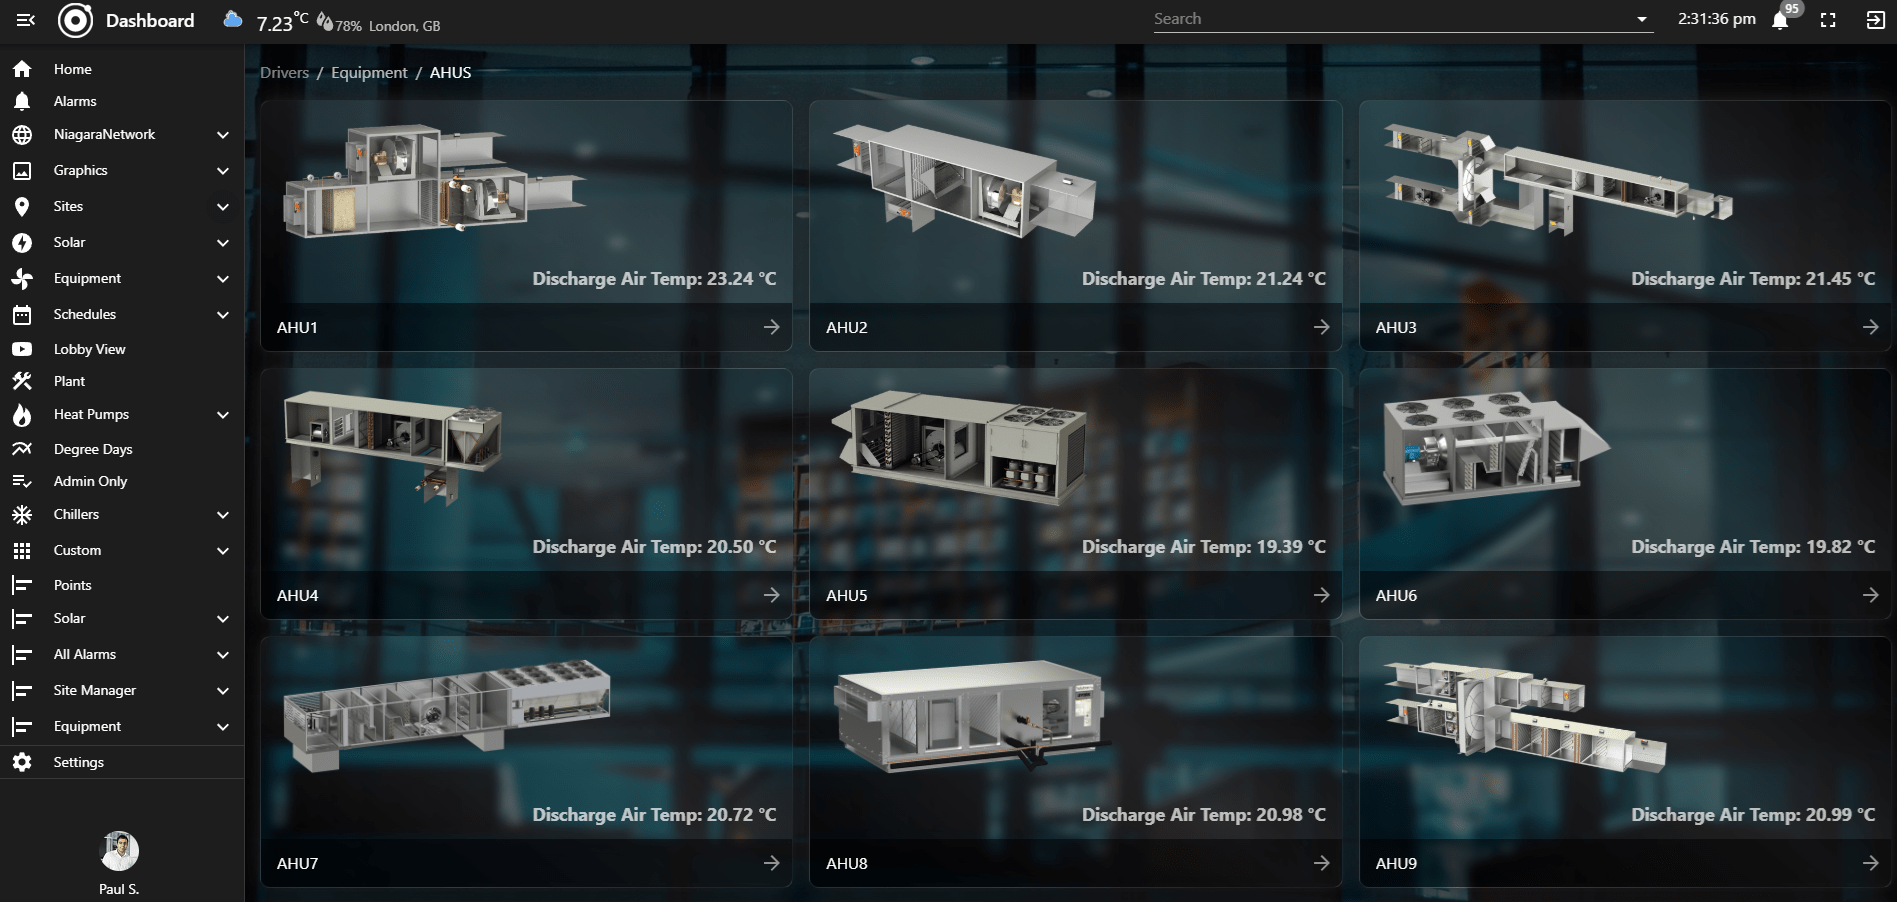Collapse the Schedules dropdown
Screen dimensions: 1897x902
(222, 314)
